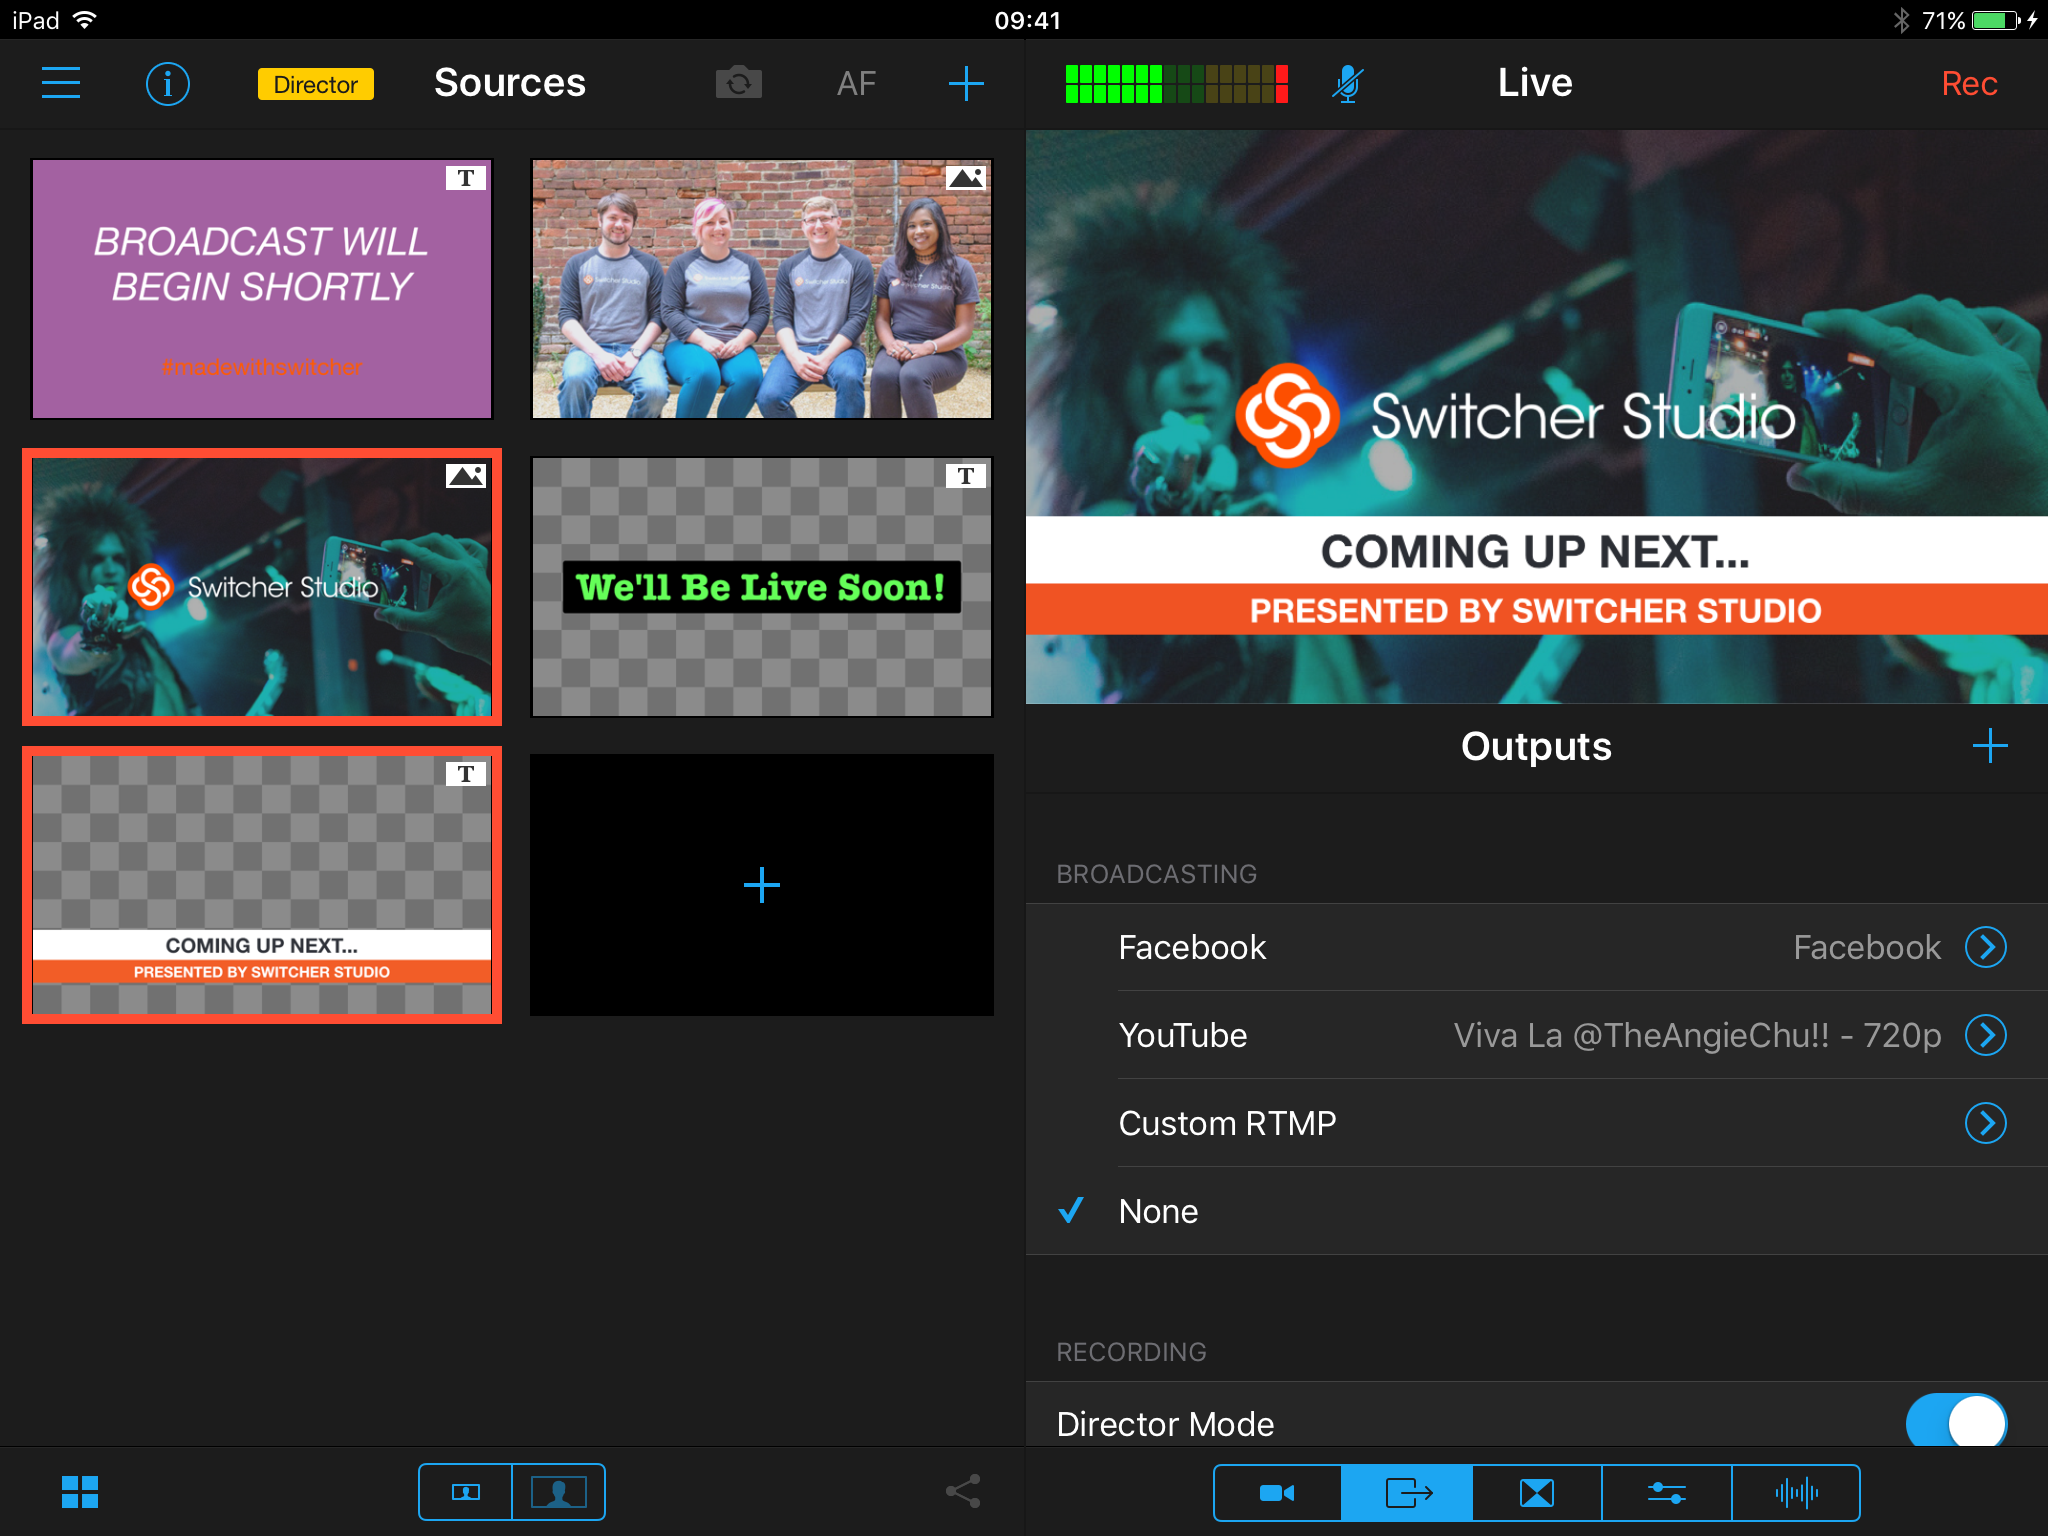Switch camera with flip camera icon
Image resolution: width=2048 pixels, height=1536 pixels.
(739, 83)
